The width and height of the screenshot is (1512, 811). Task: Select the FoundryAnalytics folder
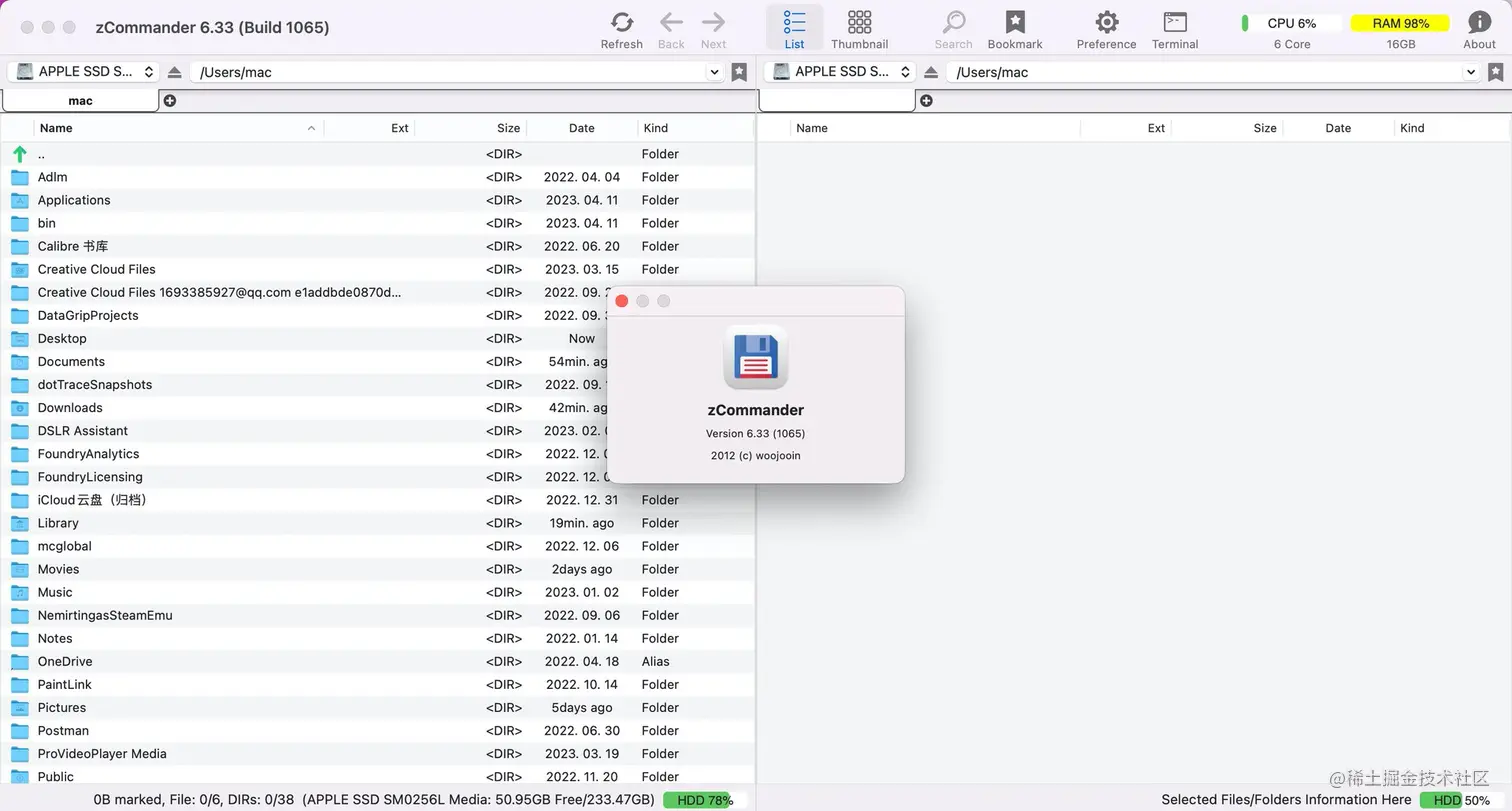point(377,454)
